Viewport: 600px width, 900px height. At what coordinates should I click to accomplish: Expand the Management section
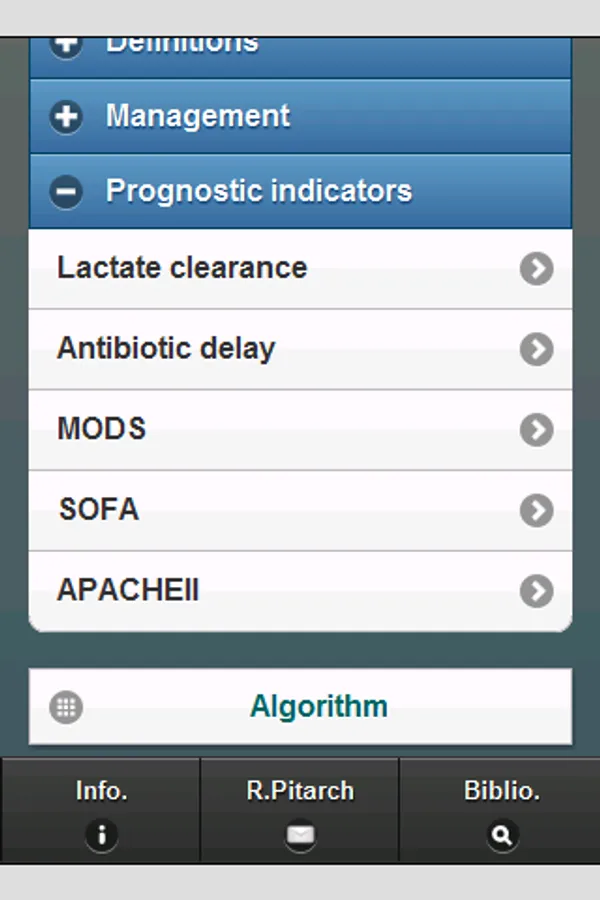tap(300, 116)
